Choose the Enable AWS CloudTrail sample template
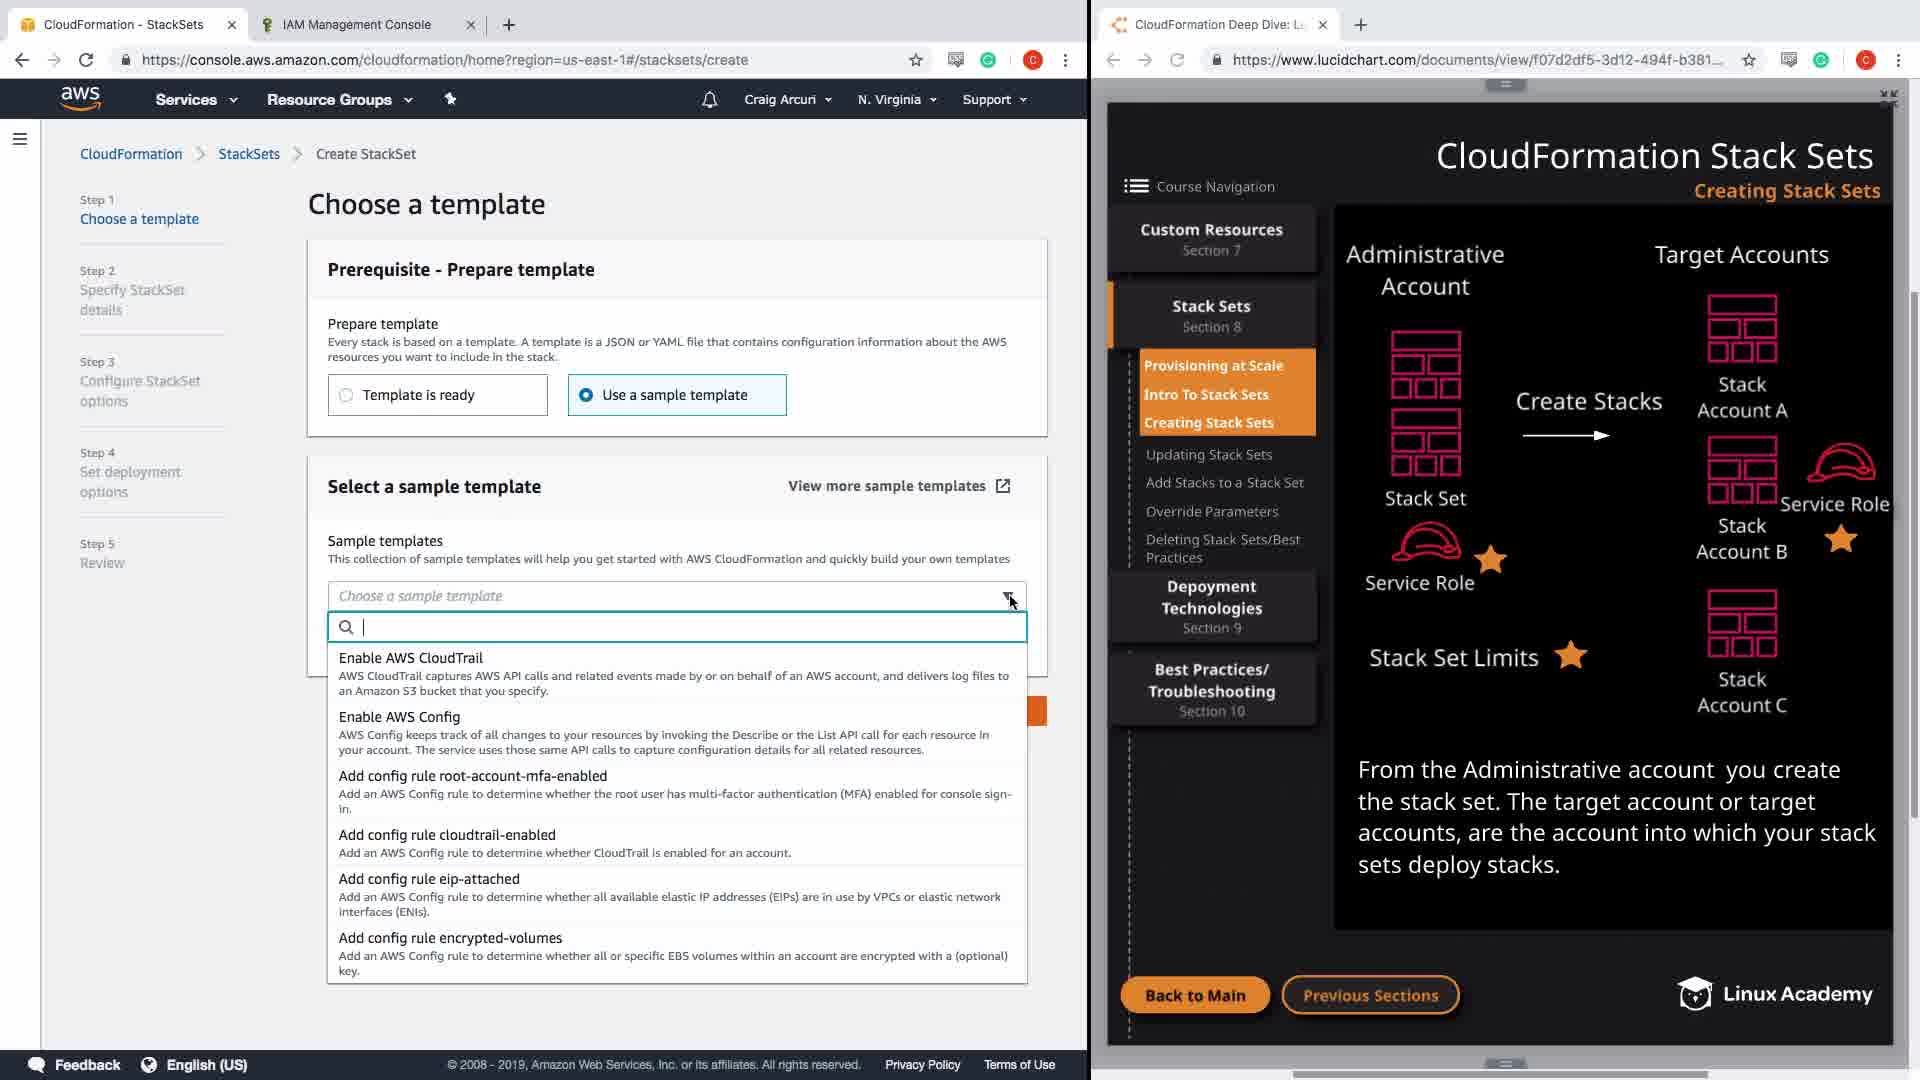 click(x=411, y=658)
